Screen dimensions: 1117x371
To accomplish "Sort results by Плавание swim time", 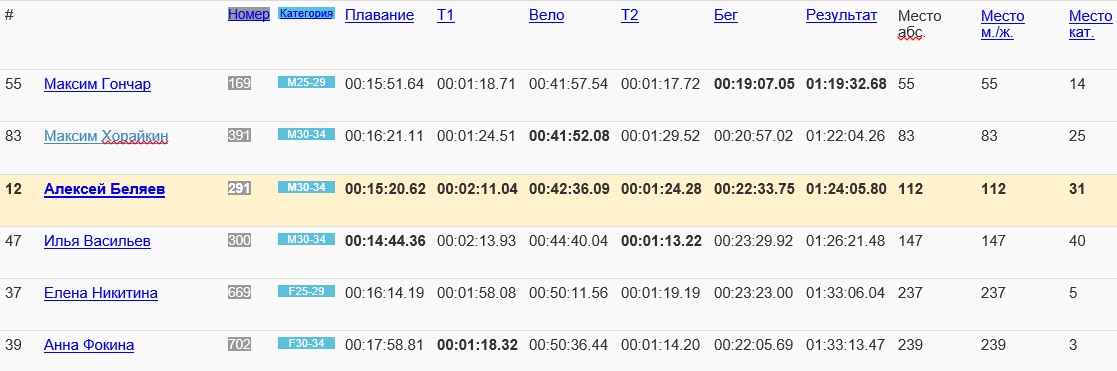I will 379,16.
